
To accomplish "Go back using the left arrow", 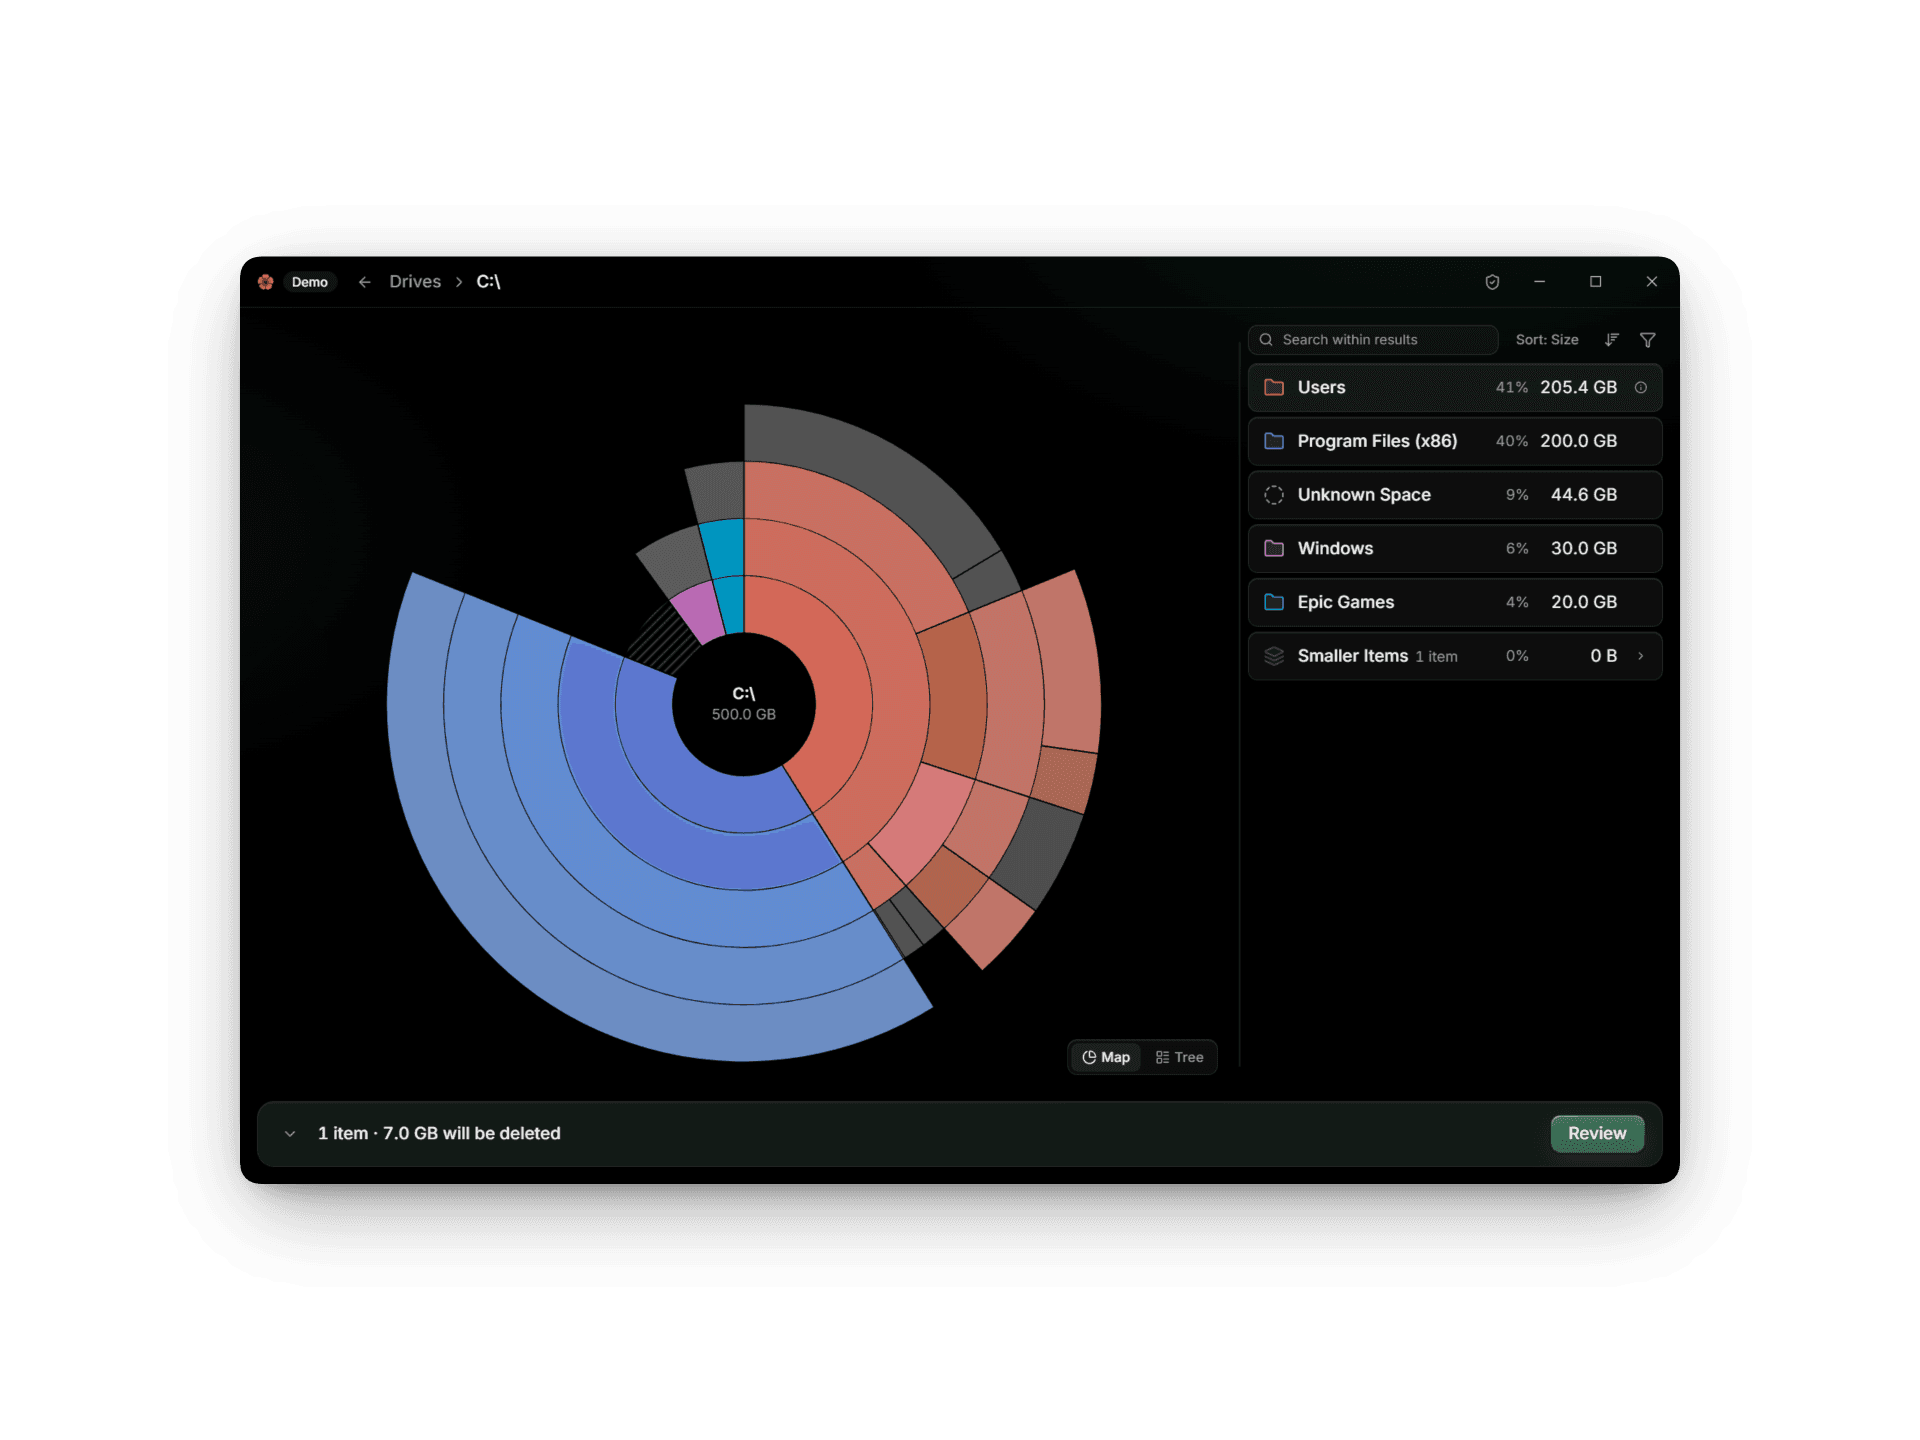I will point(365,282).
